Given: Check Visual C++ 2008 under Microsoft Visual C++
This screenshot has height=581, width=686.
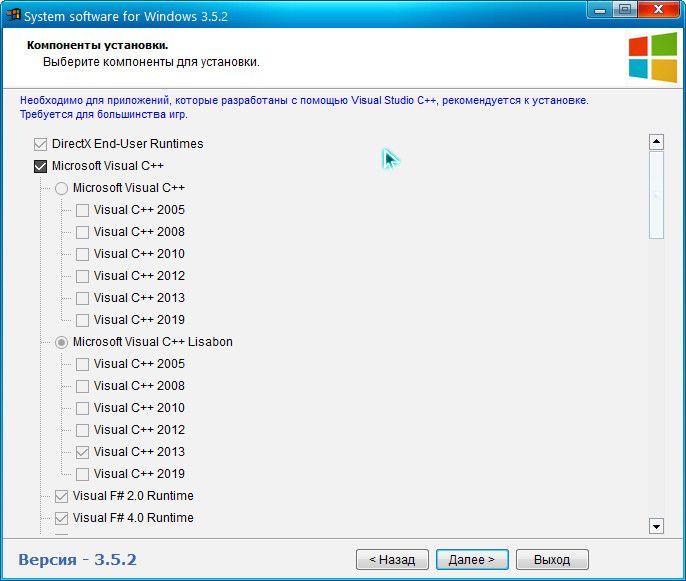Looking at the screenshot, I should coord(82,232).
